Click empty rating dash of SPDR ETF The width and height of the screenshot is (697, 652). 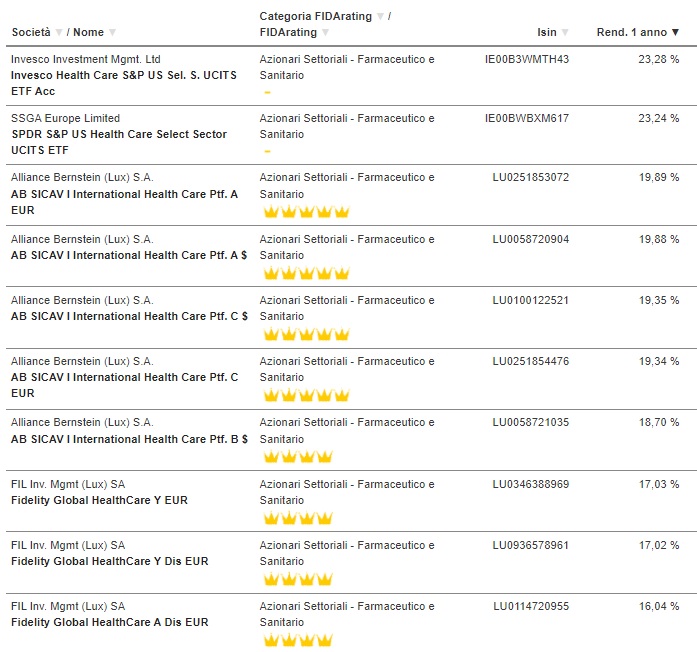tap(267, 151)
